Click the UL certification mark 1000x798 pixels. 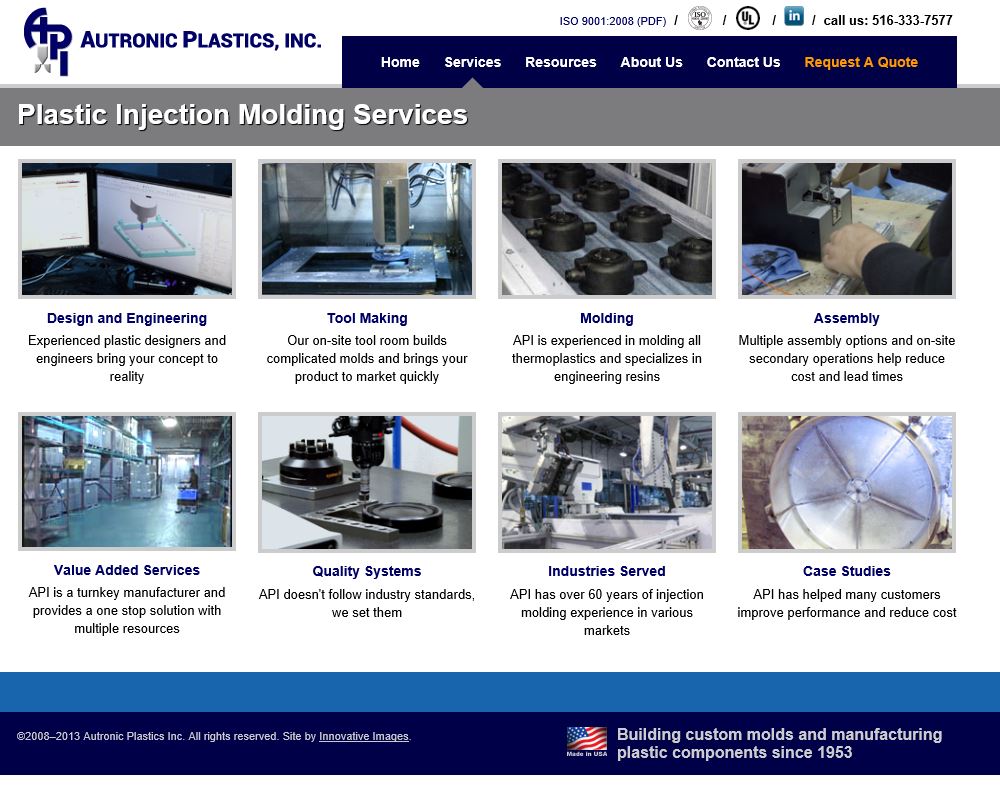click(x=747, y=17)
